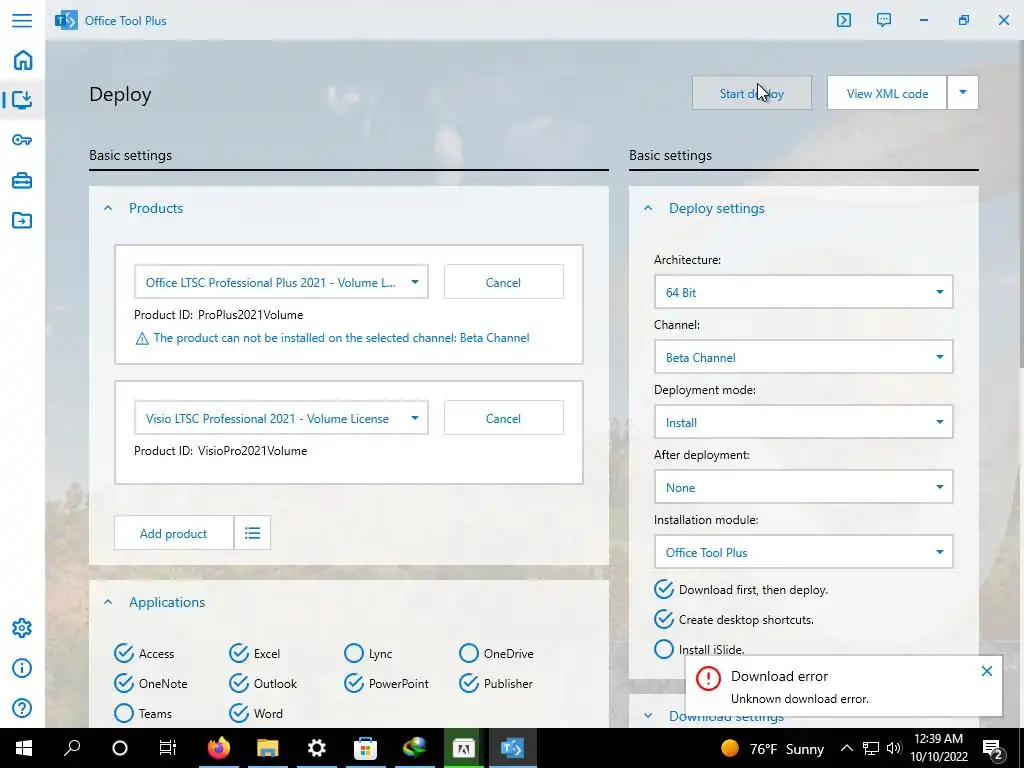
Task: Open the command box icon in title bar
Action: coord(844,20)
